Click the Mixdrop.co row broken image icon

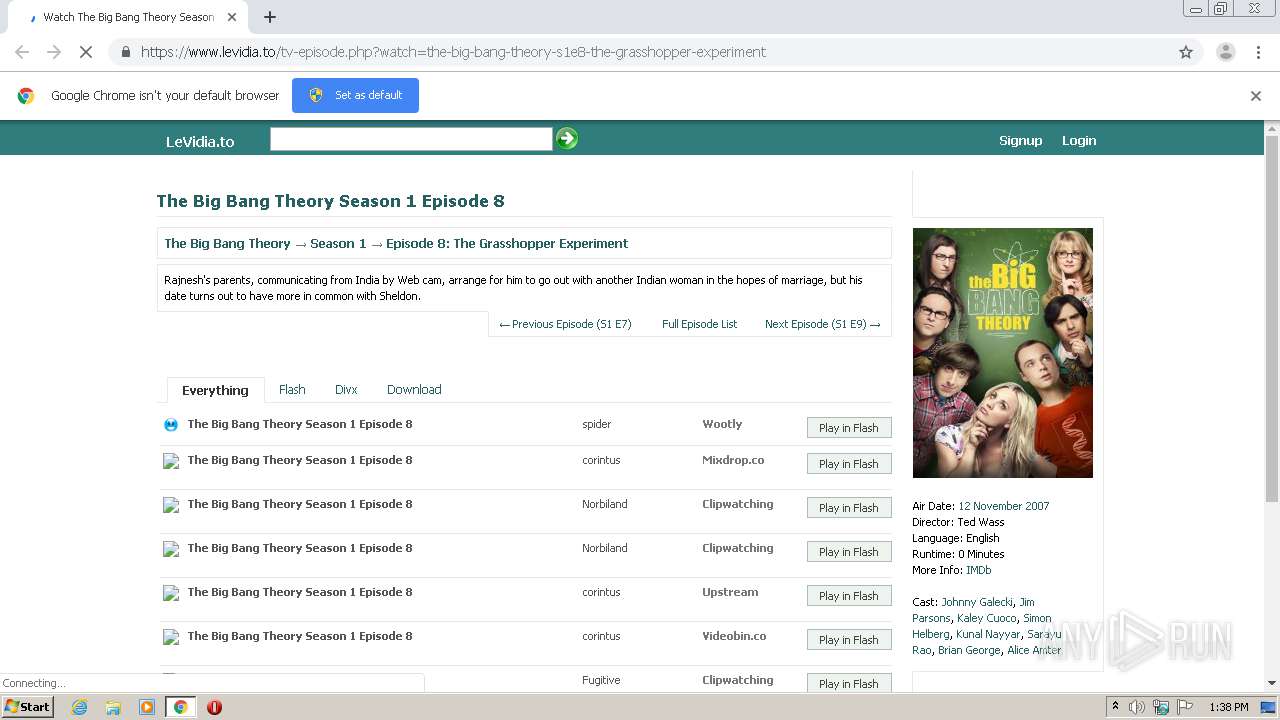point(171,462)
